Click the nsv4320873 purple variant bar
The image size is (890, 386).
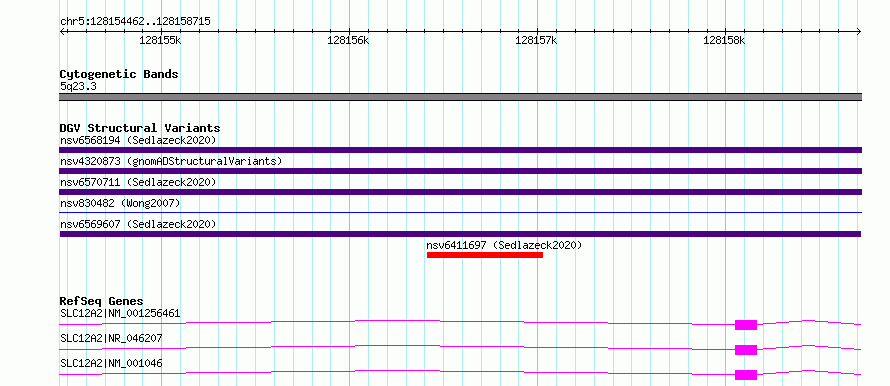click(x=460, y=171)
